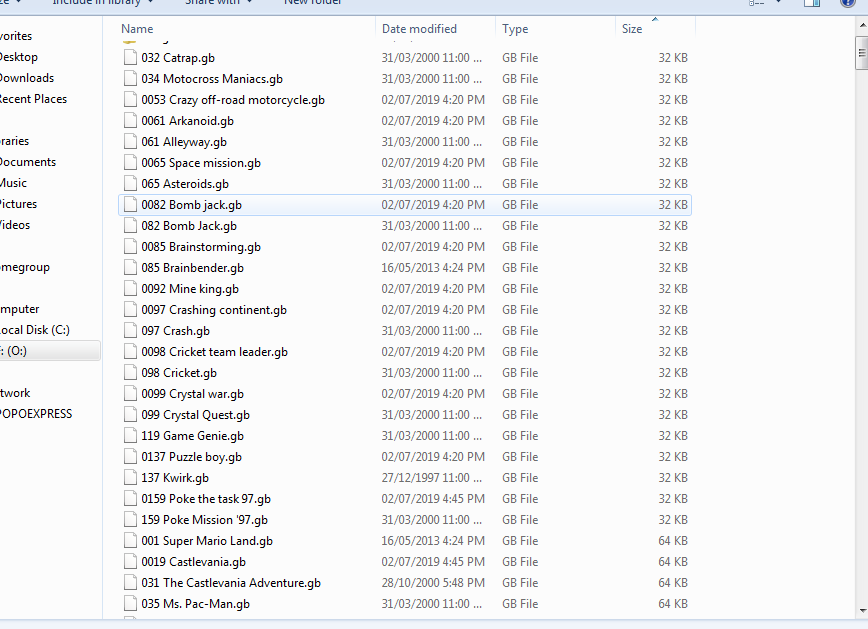Open Downloads in the navigation pane
Screen dimensions: 868x629
tap(26, 78)
